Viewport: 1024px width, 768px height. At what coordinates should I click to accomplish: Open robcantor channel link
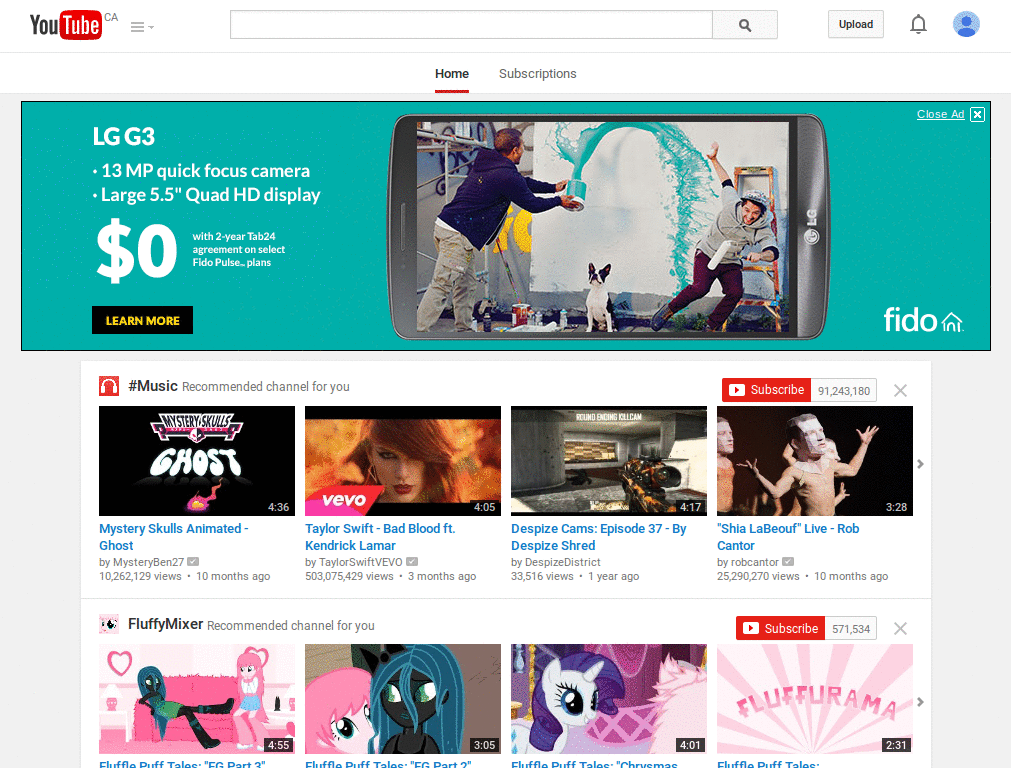click(755, 562)
